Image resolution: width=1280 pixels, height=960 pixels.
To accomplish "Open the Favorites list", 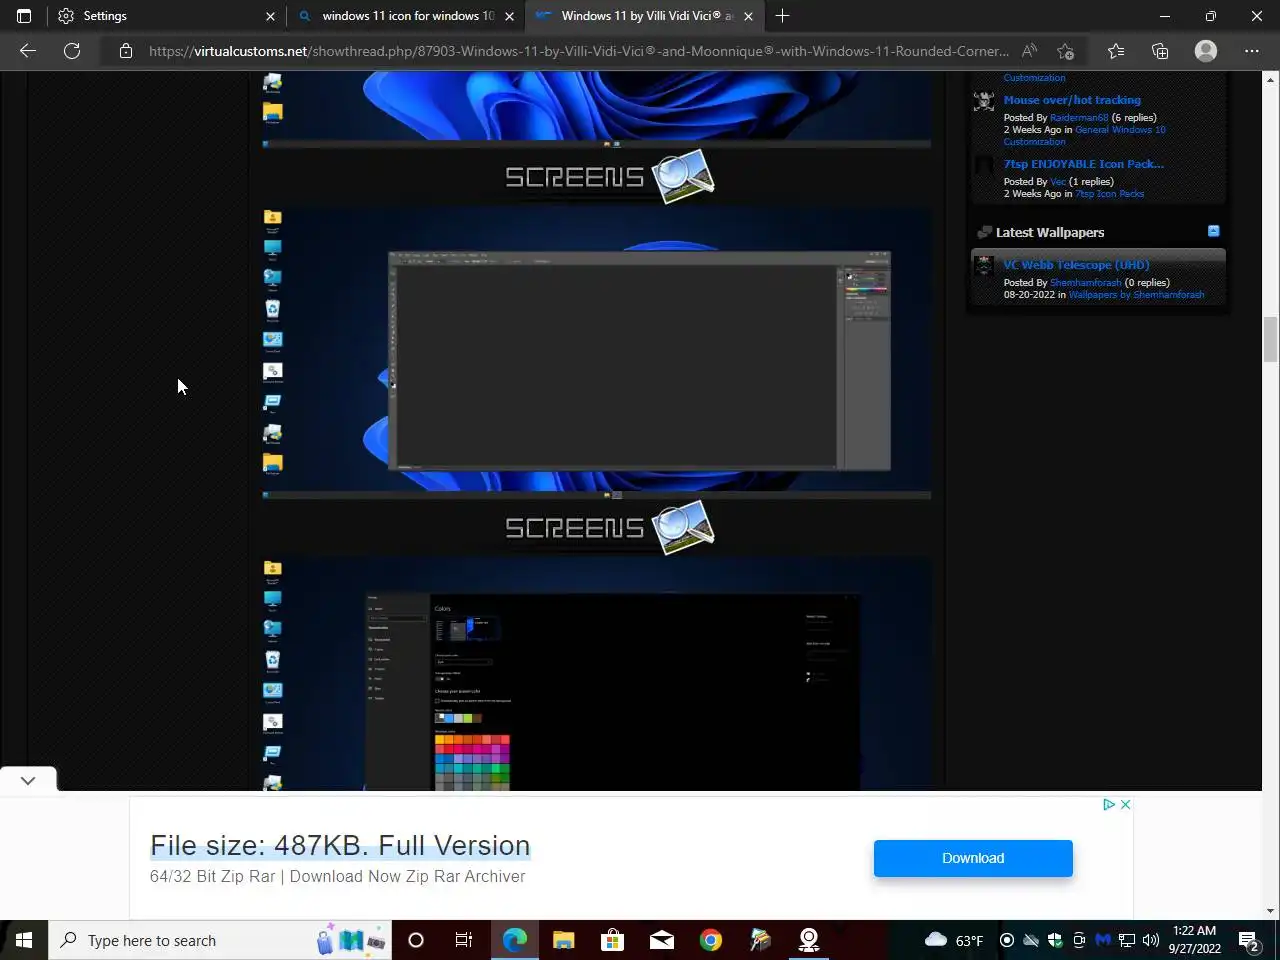I will coord(1116,51).
